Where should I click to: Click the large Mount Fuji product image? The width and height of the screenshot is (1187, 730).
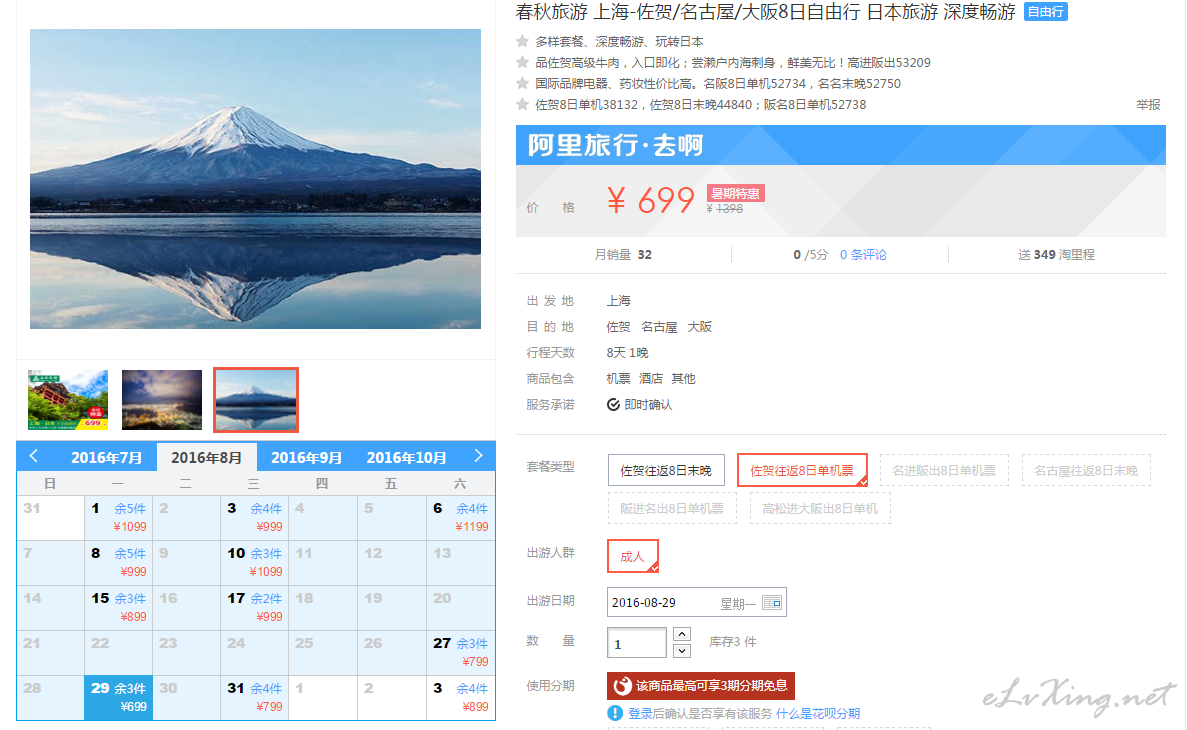[255, 179]
